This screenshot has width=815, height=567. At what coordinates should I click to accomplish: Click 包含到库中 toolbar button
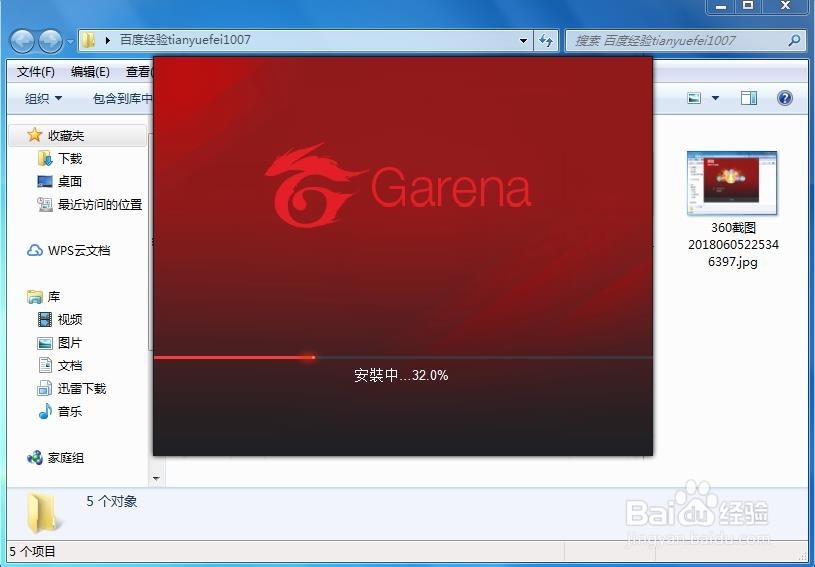[x=123, y=98]
